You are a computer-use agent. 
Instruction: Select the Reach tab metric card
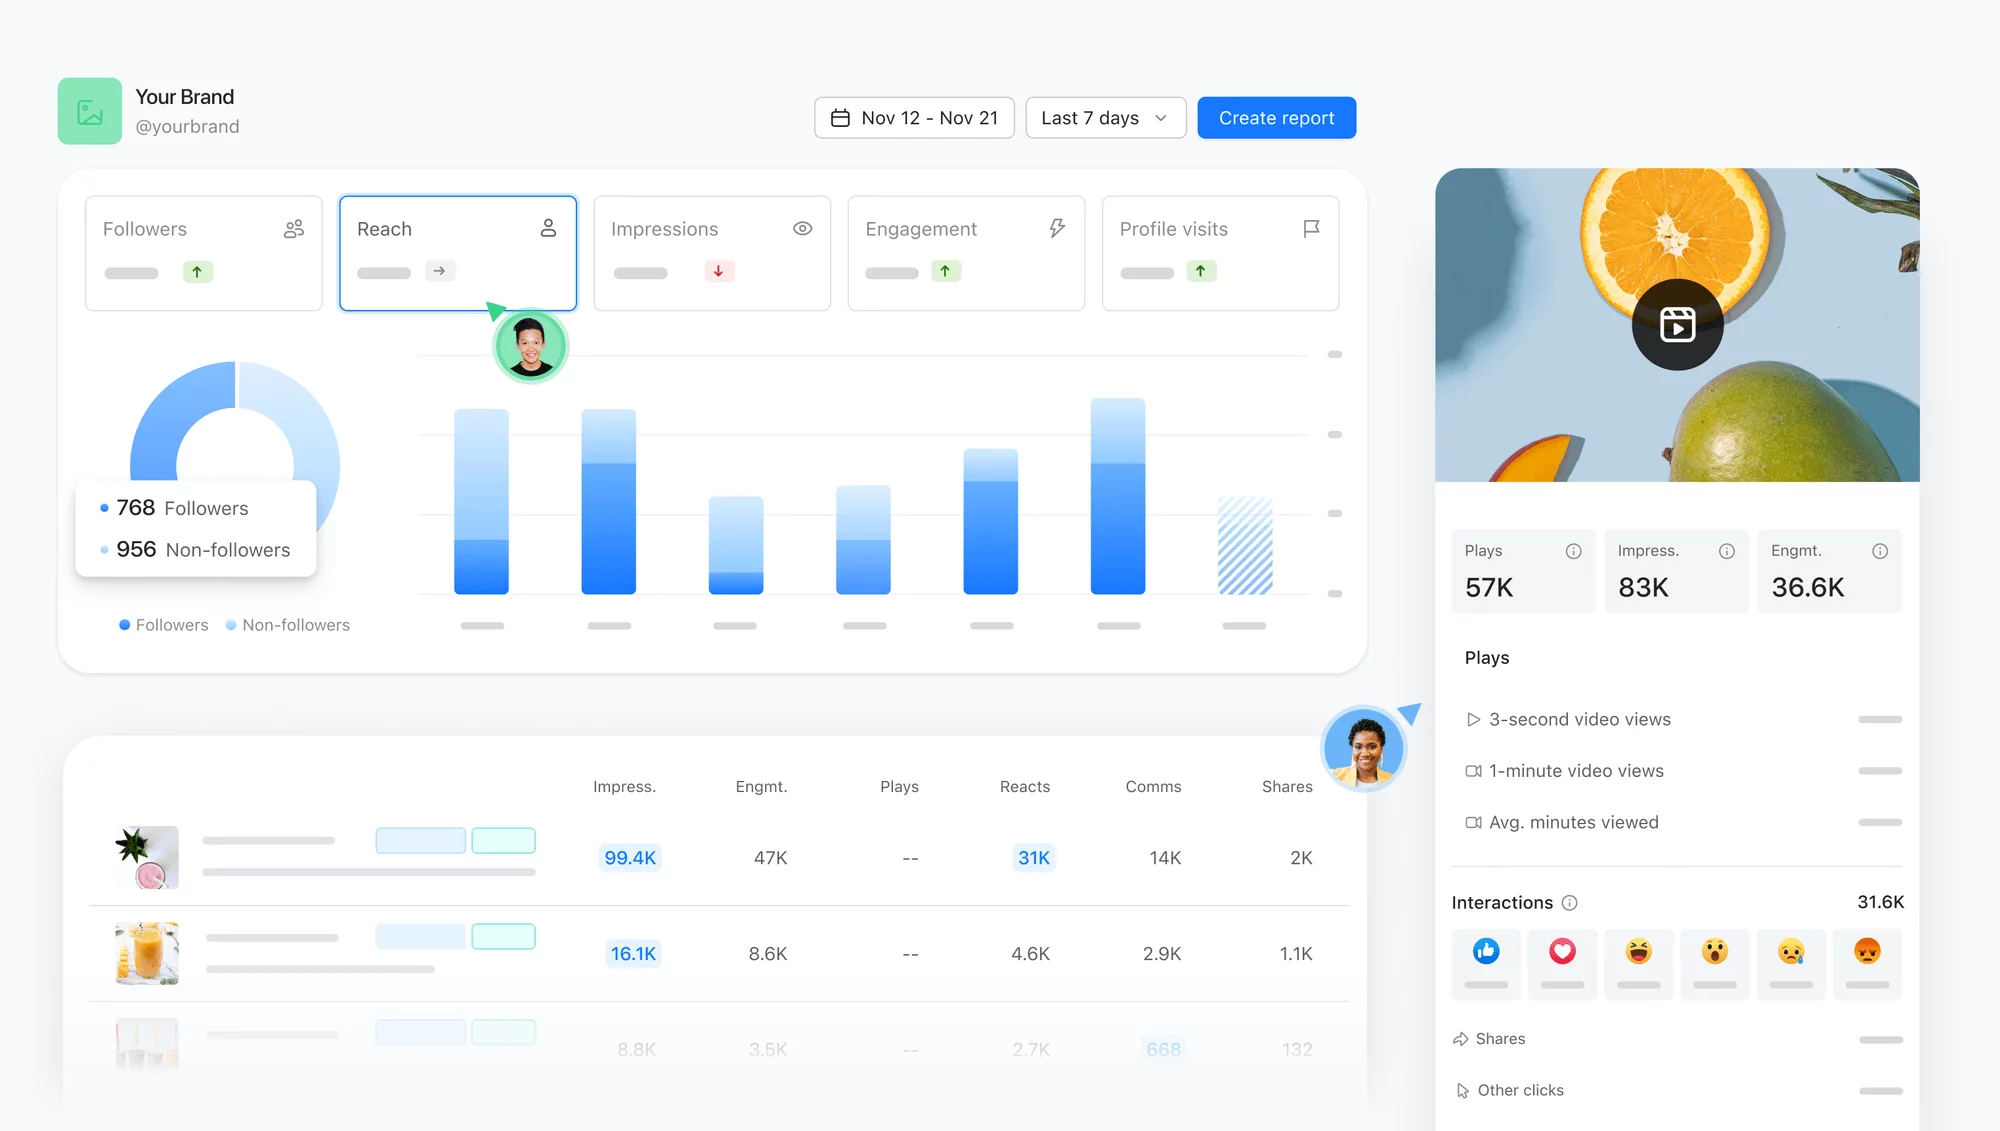[457, 253]
